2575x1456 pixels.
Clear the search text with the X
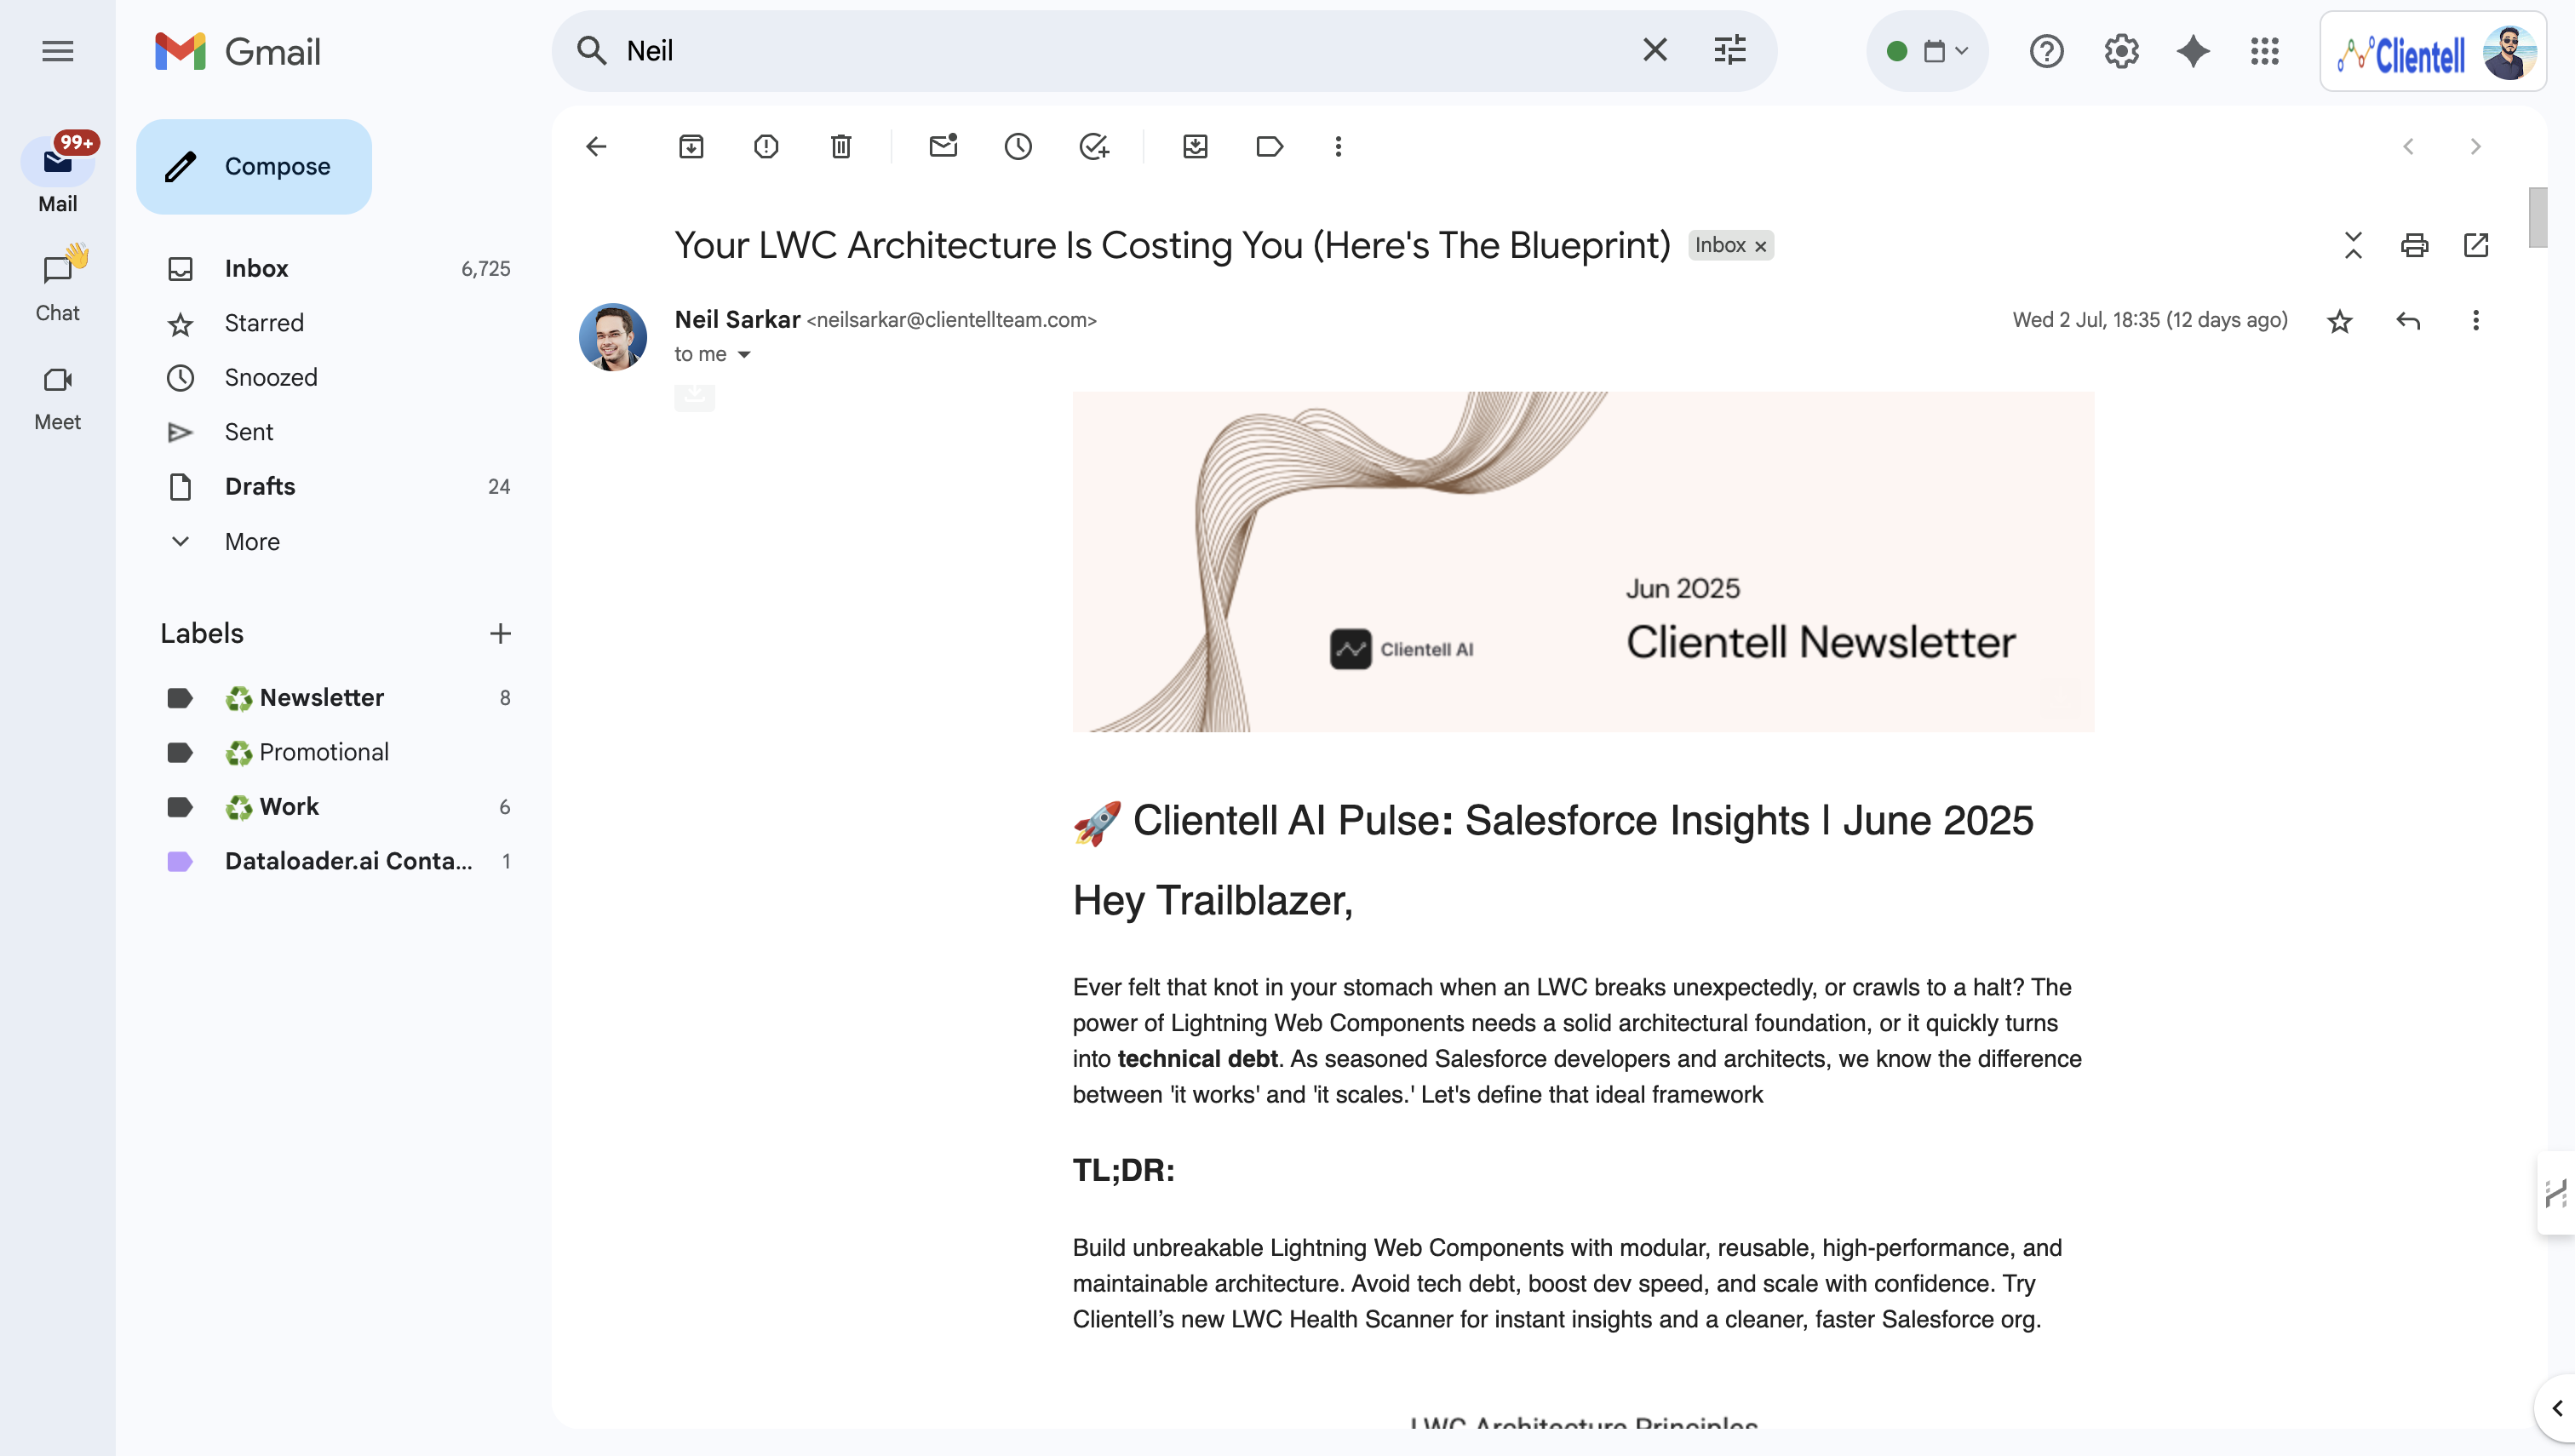coord(1655,50)
